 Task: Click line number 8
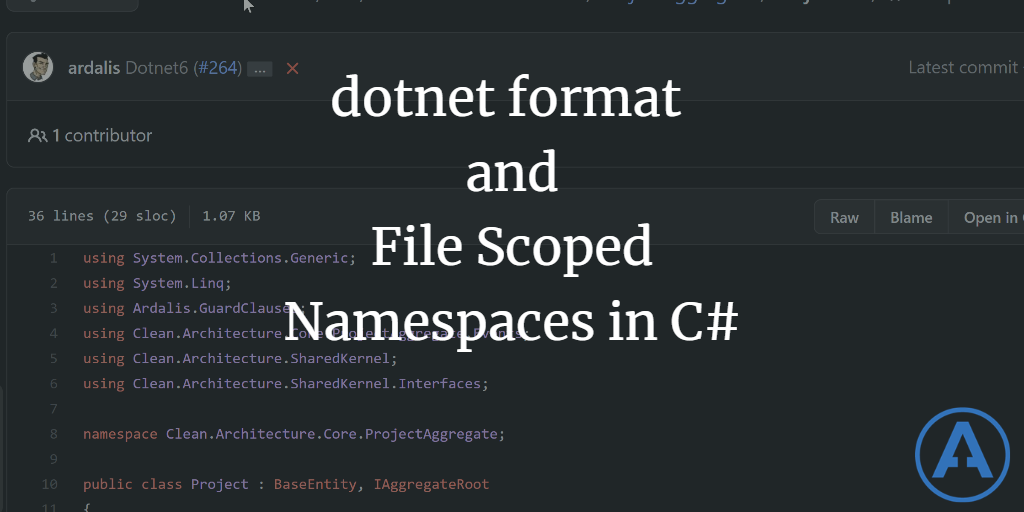coord(54,434)
